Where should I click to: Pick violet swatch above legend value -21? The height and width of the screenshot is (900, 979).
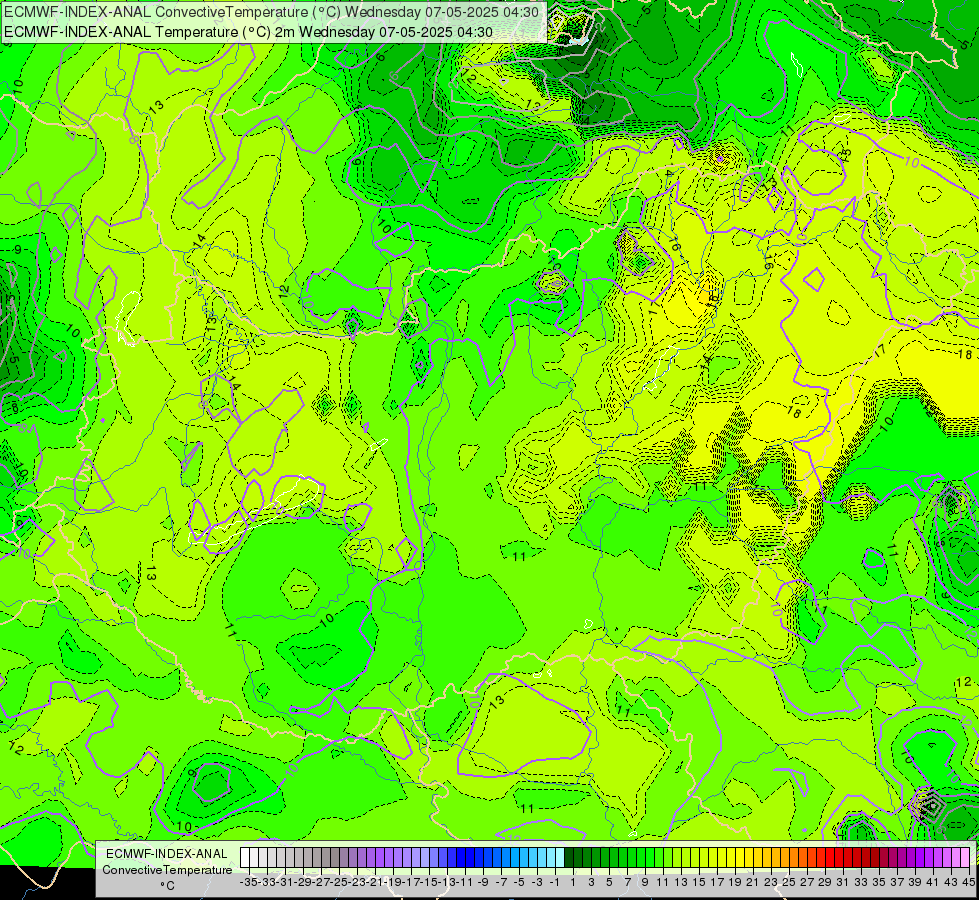371,857
